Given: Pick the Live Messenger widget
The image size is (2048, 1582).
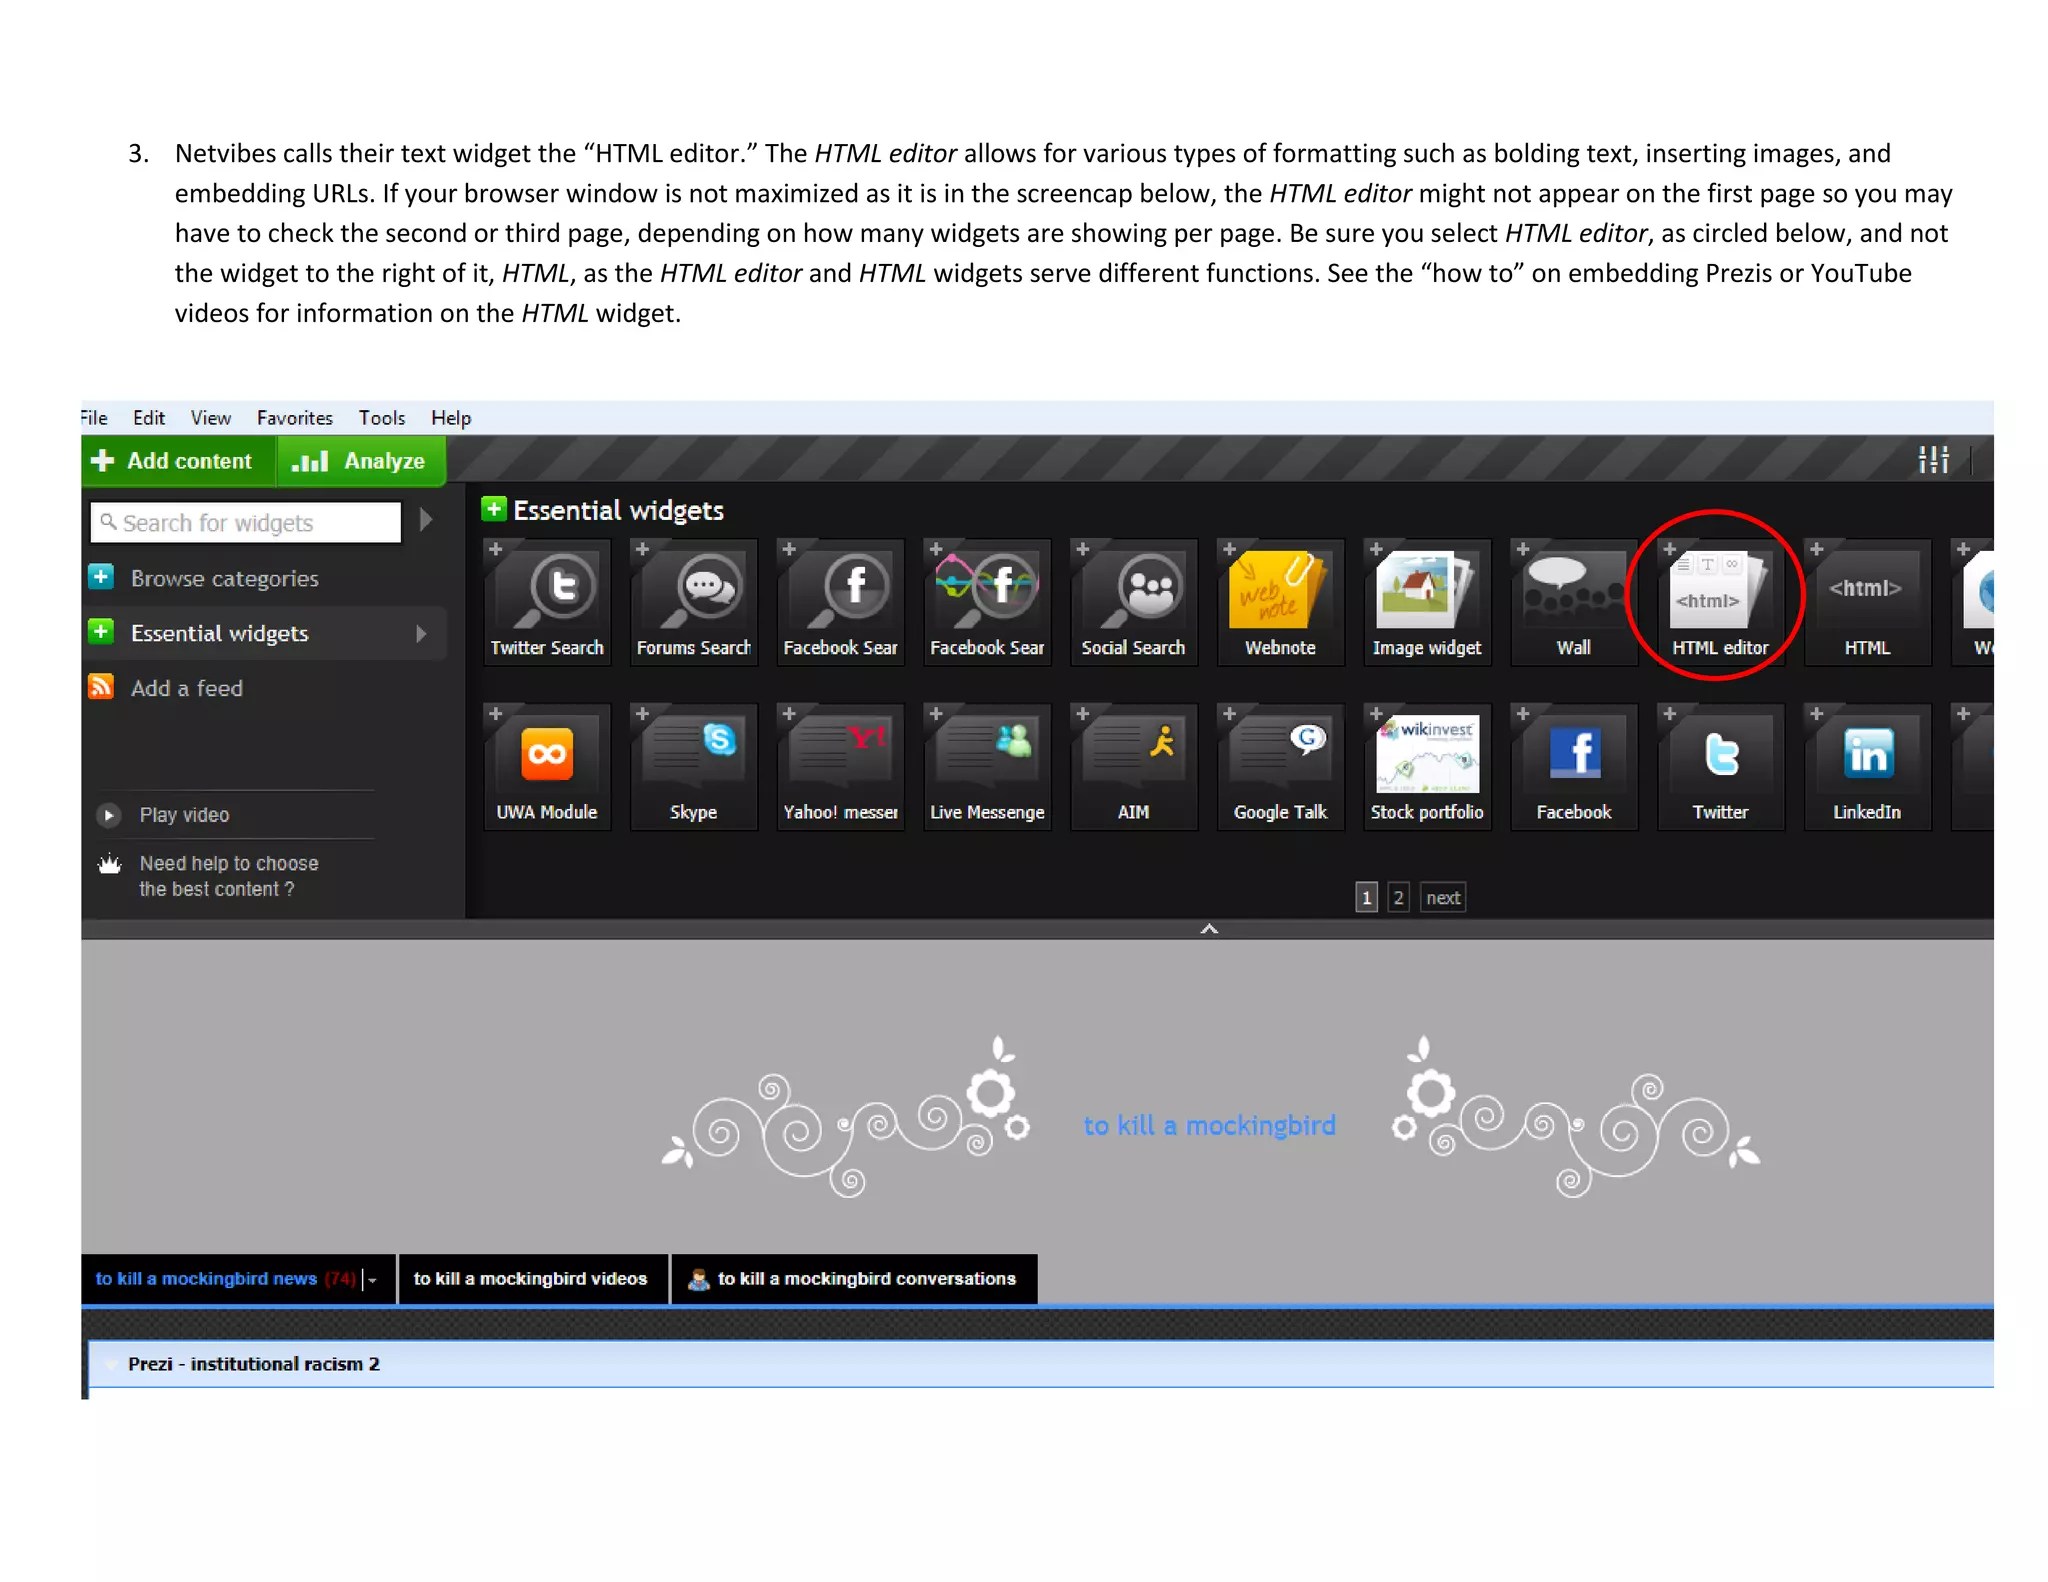Looking at the screenshot, I should coord(987,767).
